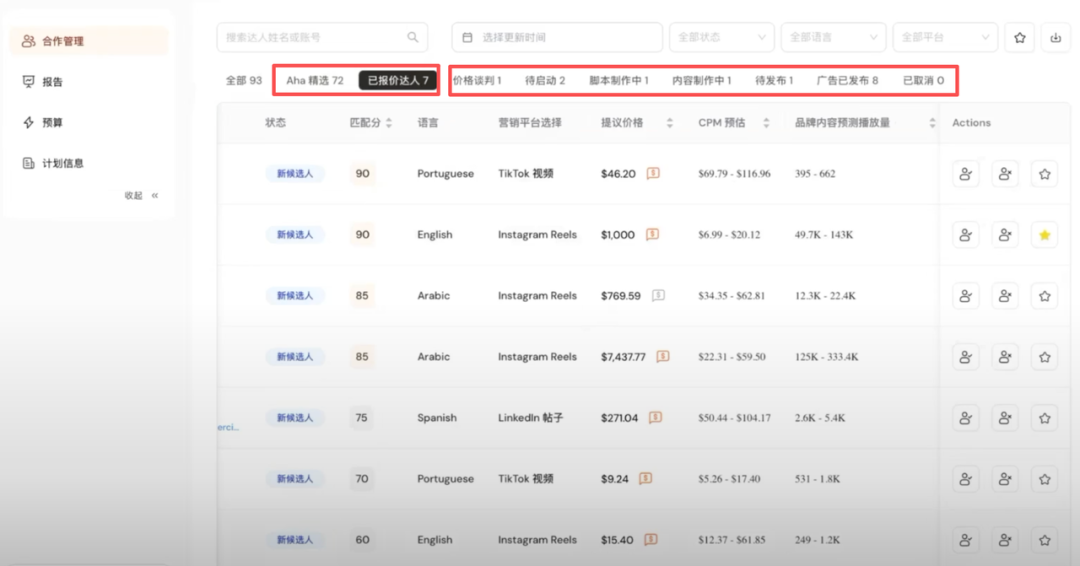
Task: Open price note icon beside $9.24
Action: tap(645, 478)
